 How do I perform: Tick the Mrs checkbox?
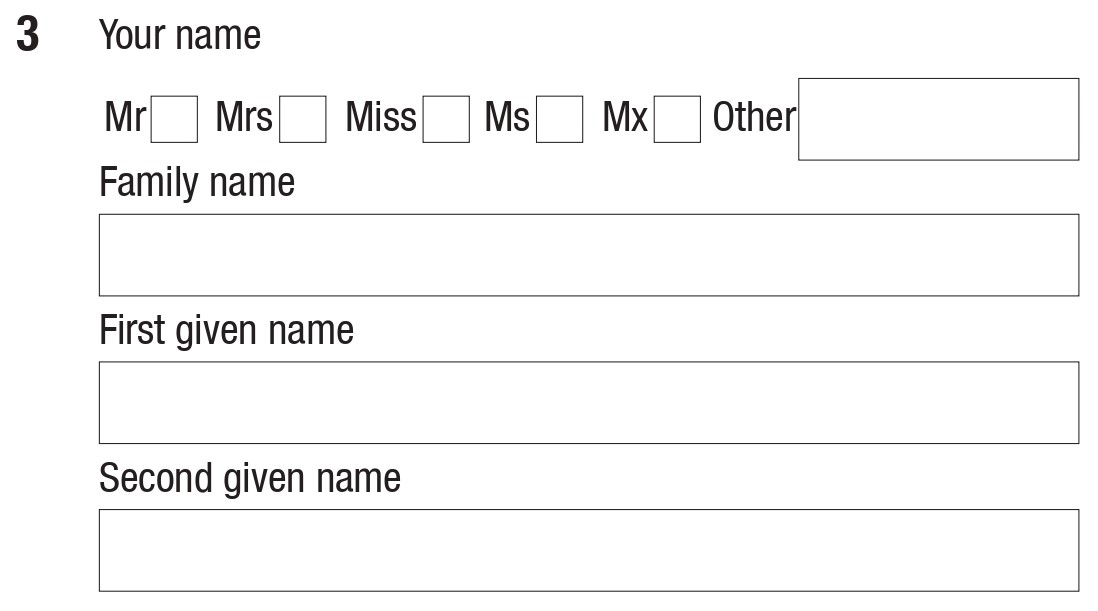302,119
